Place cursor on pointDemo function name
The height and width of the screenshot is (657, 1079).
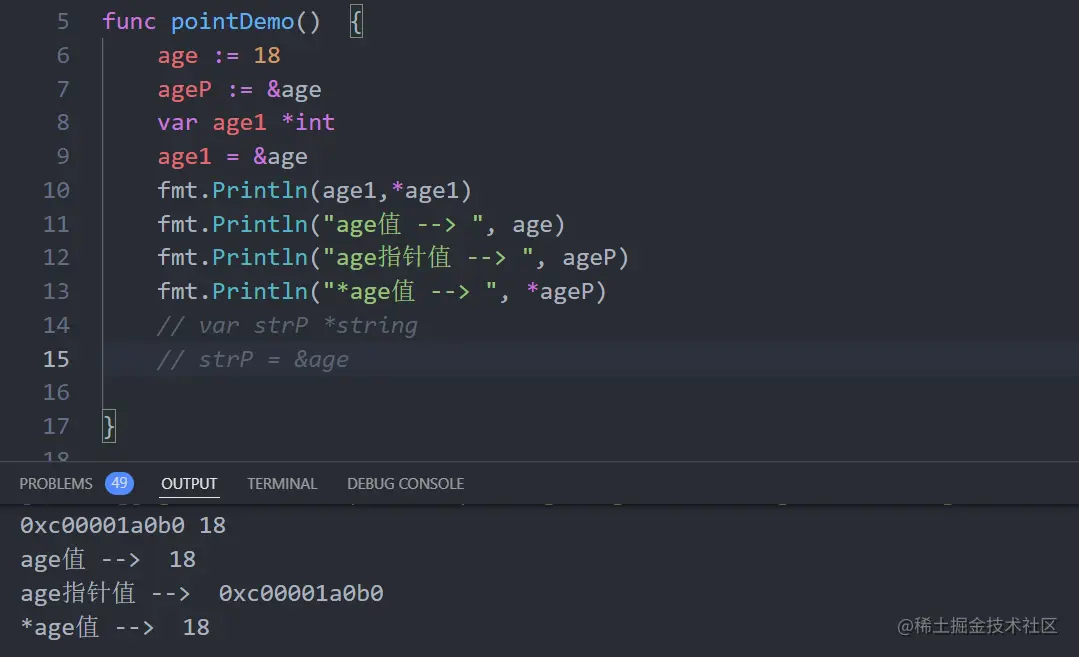(x=233, y=21)
